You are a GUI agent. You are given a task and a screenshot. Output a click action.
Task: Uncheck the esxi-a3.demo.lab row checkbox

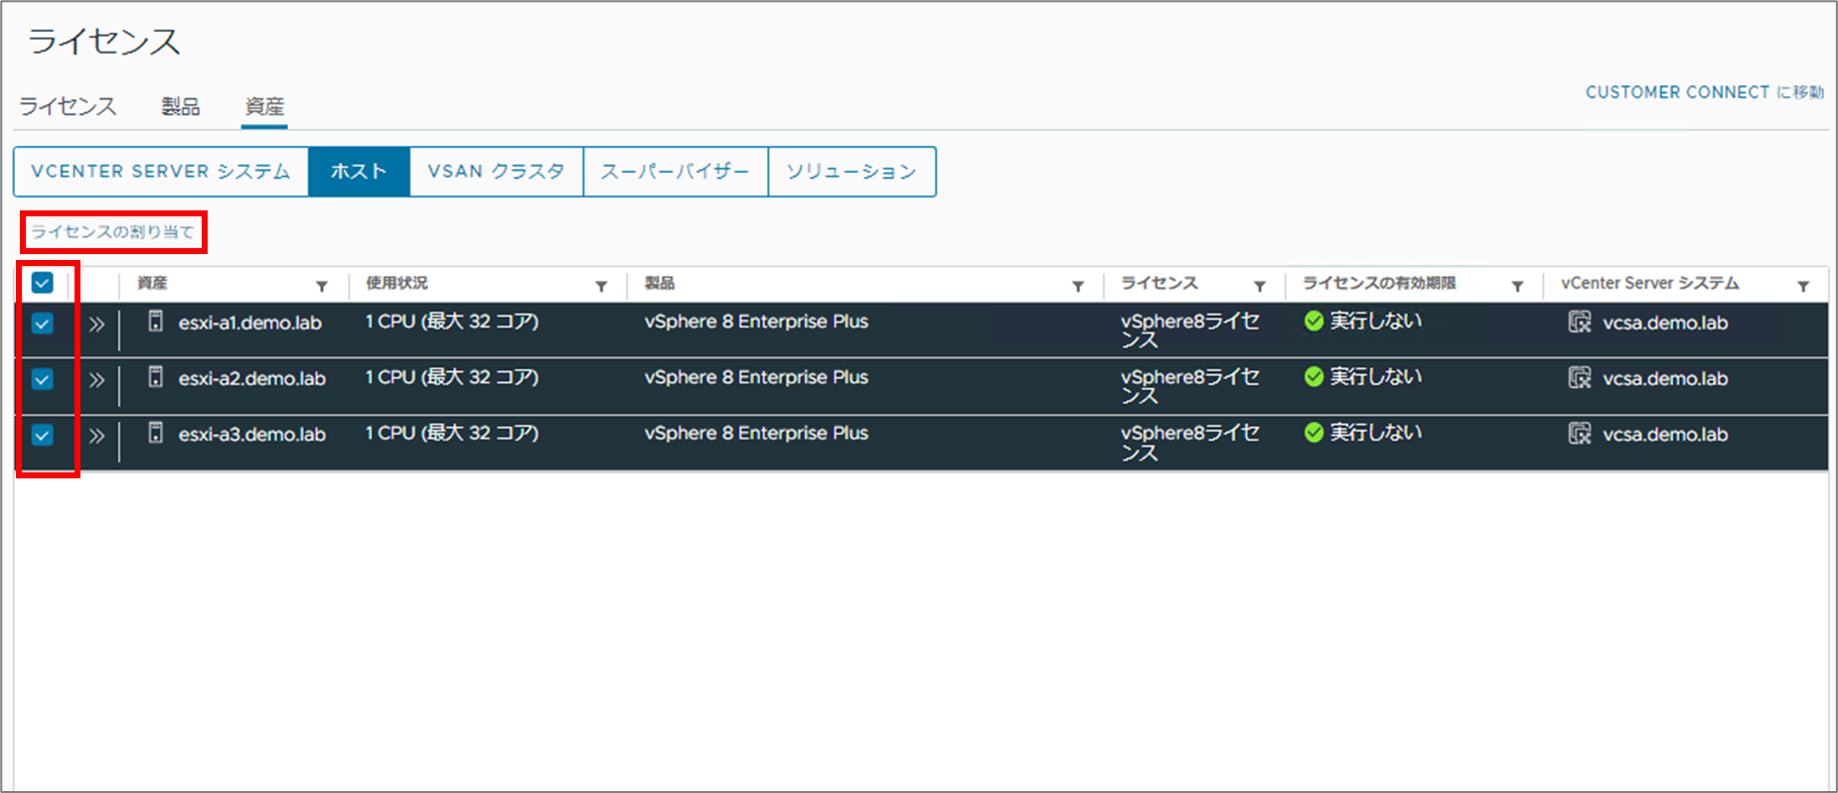point(42,436)
